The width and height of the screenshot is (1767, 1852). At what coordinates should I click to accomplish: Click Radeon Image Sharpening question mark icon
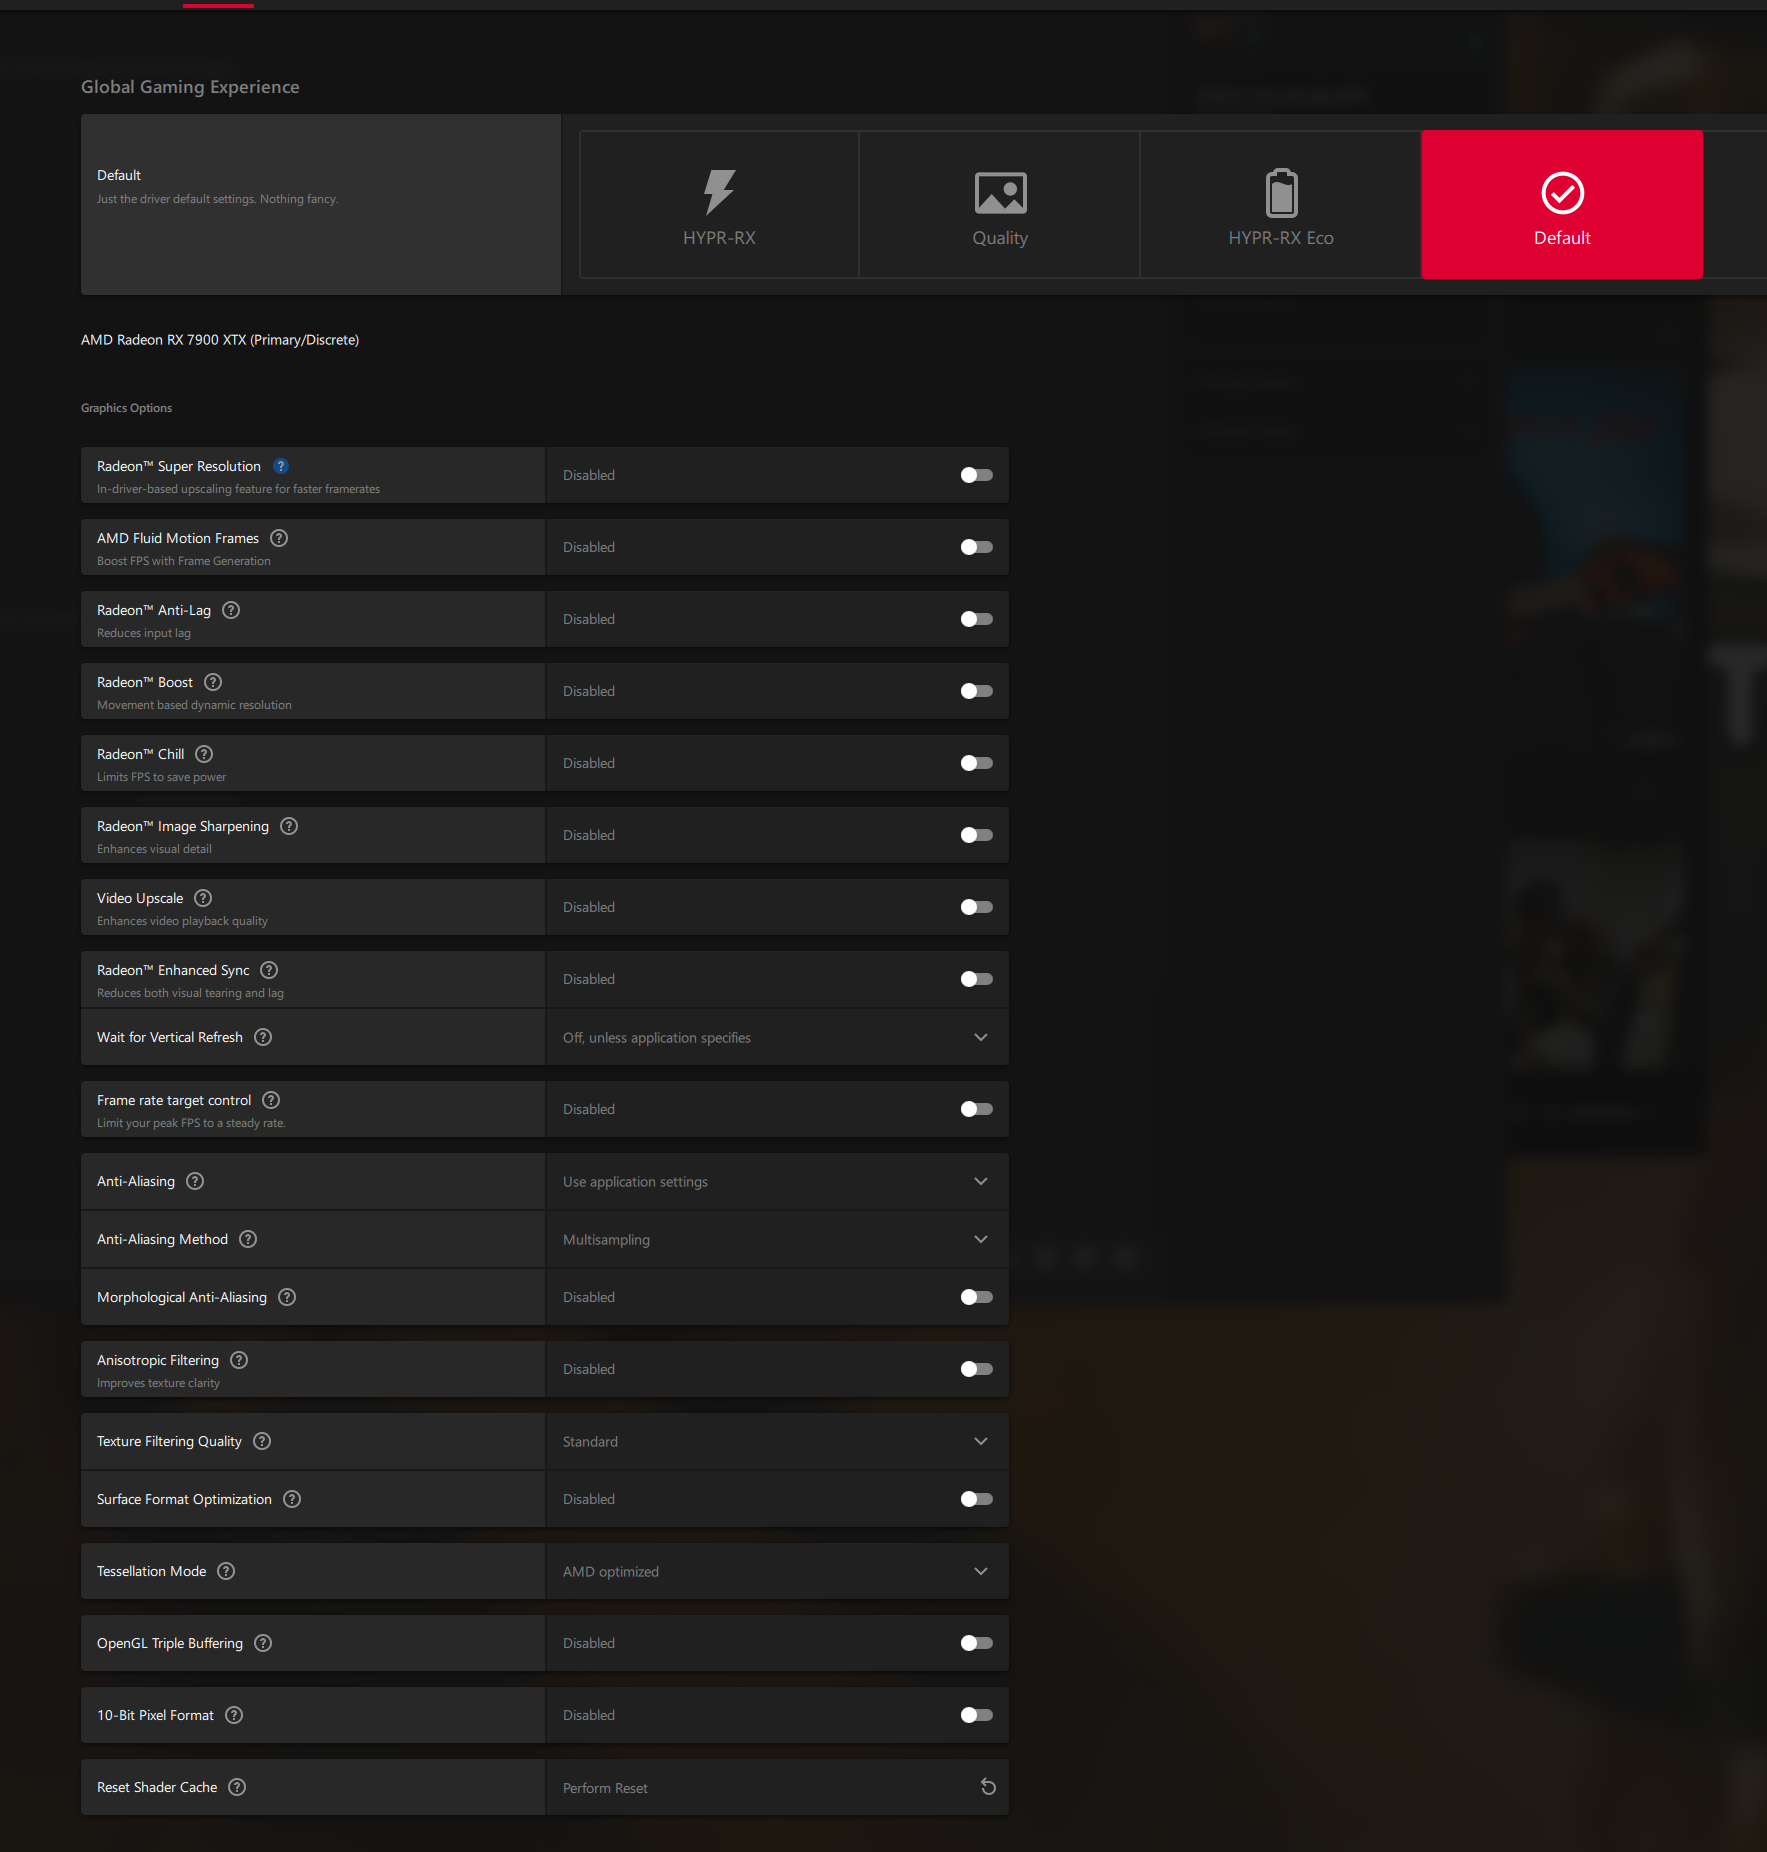coord(289,826)
